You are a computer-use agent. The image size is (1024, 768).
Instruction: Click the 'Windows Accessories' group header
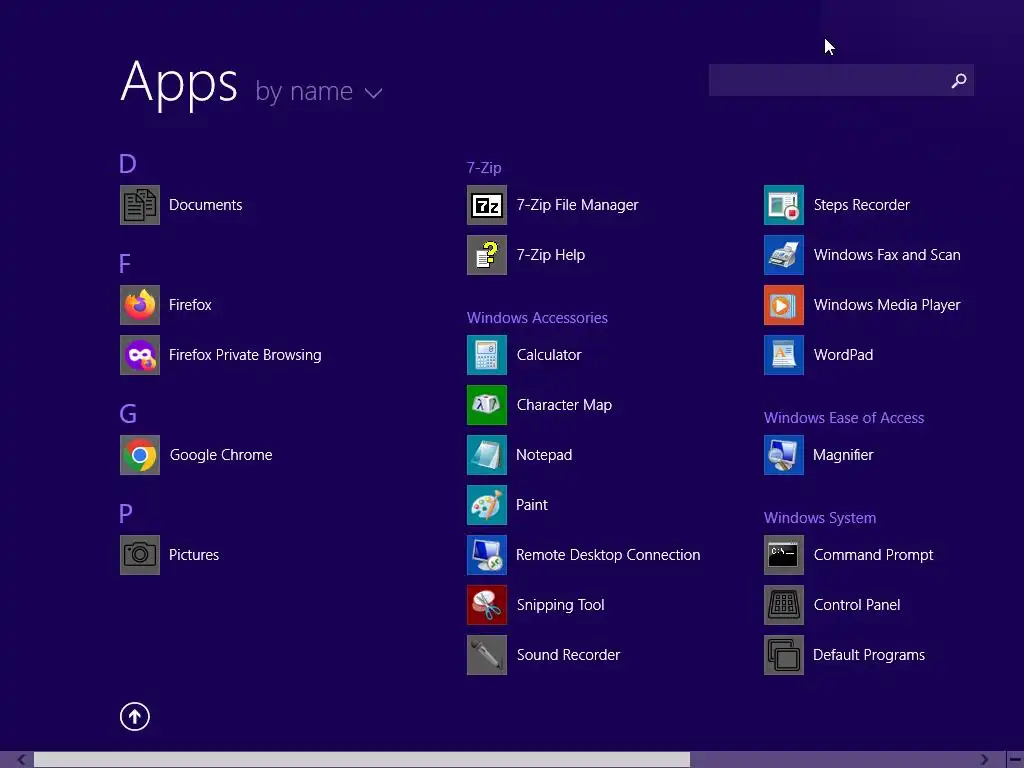coord(537,318)
